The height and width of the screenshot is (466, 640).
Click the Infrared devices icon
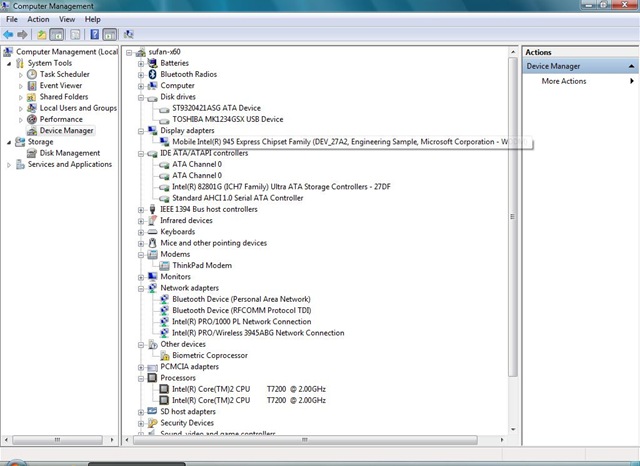coord(152,220)
